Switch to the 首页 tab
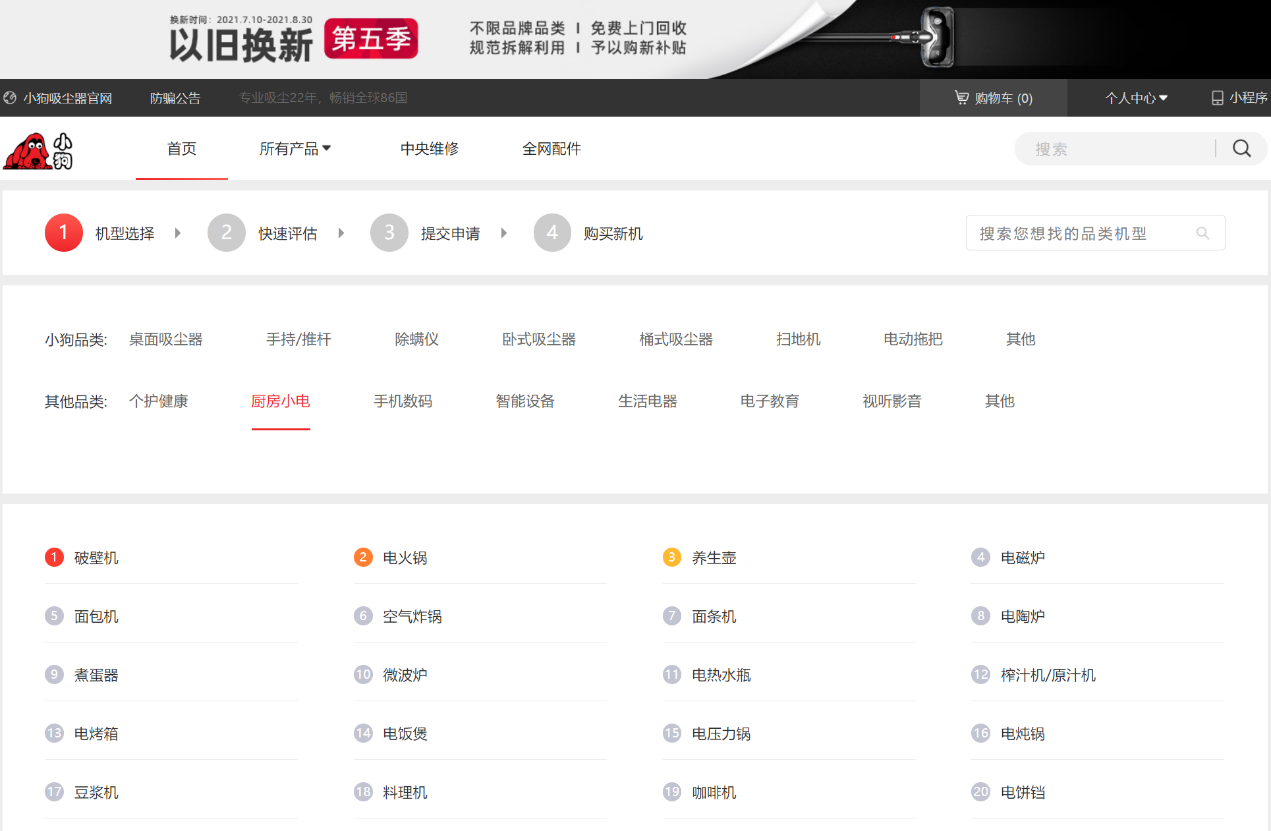The height and width of the screenshot is (831, 1271). pyautogui.click(x=181, y=148)
